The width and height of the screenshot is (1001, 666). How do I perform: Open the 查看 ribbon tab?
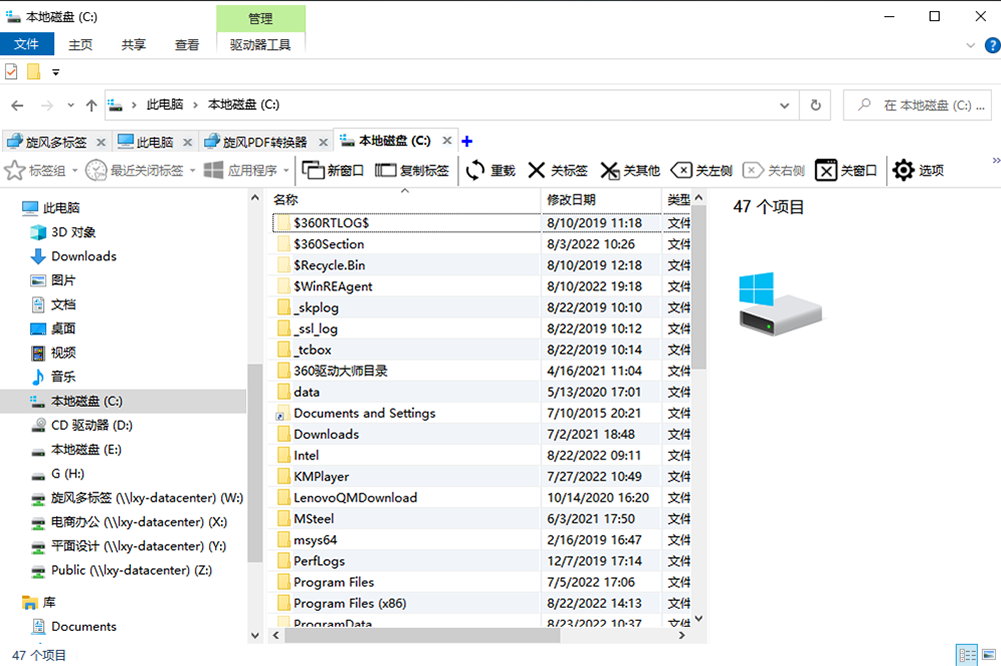pyautogui.click(x=187, y=45)
